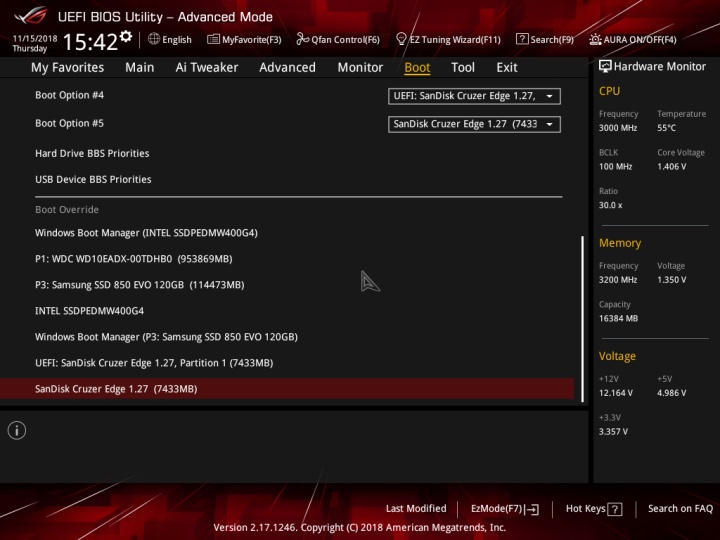720x540 pixels.
Task: Click the Qfan Control fan icon
Action: (303, 39)
